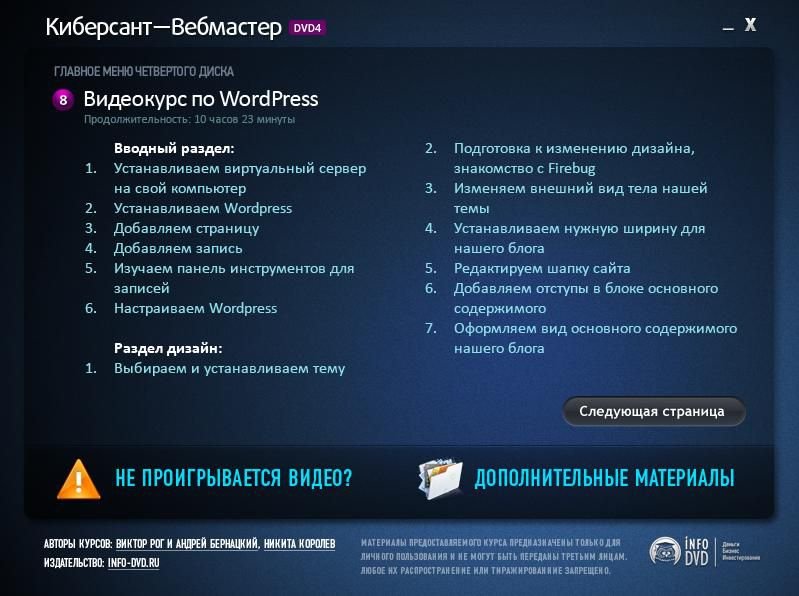The image size is (799, 596).
Task: Click the Видеокурс по WordPress title
Action: click(201, 99)
